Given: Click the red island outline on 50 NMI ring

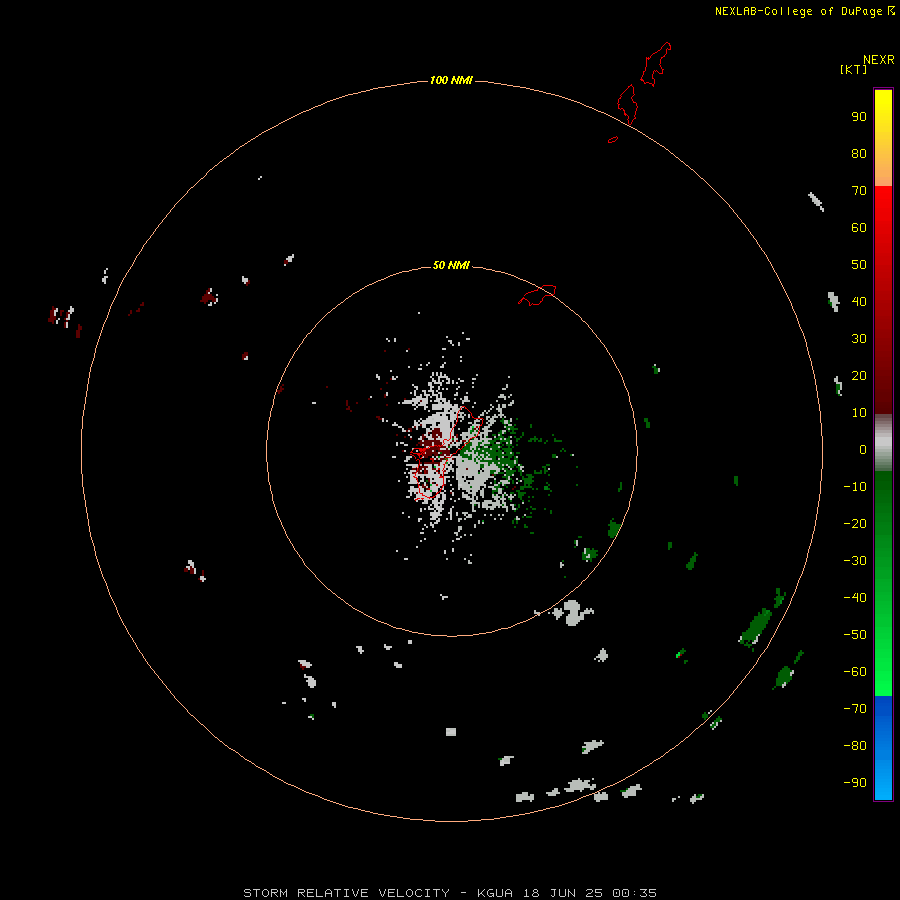Looking at the screenshot, I should coord(537,295).
